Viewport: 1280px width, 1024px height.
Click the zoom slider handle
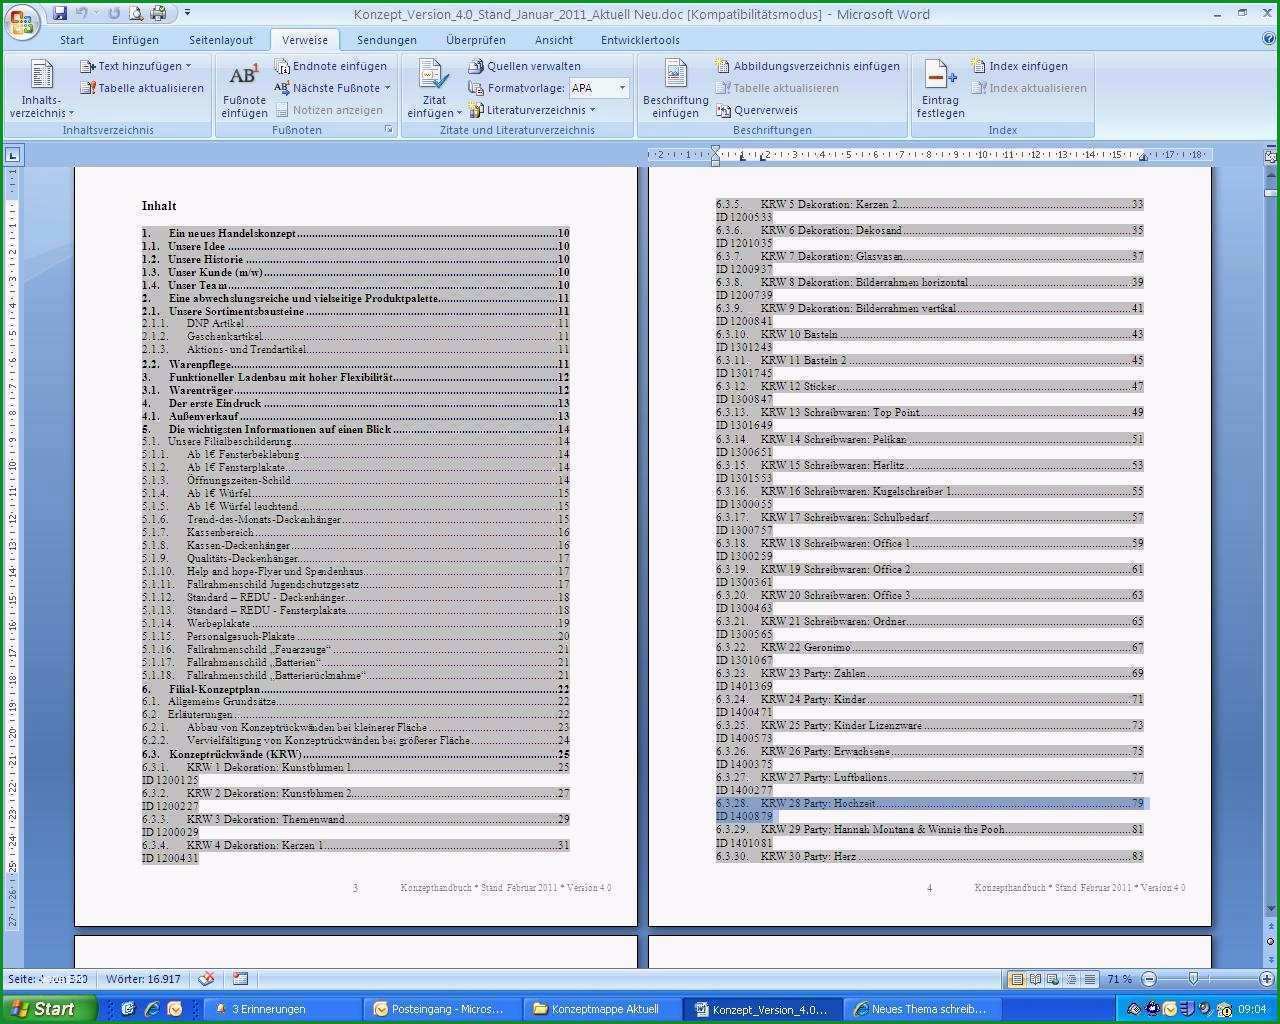pyautogui.click(x=1192, y=979)
